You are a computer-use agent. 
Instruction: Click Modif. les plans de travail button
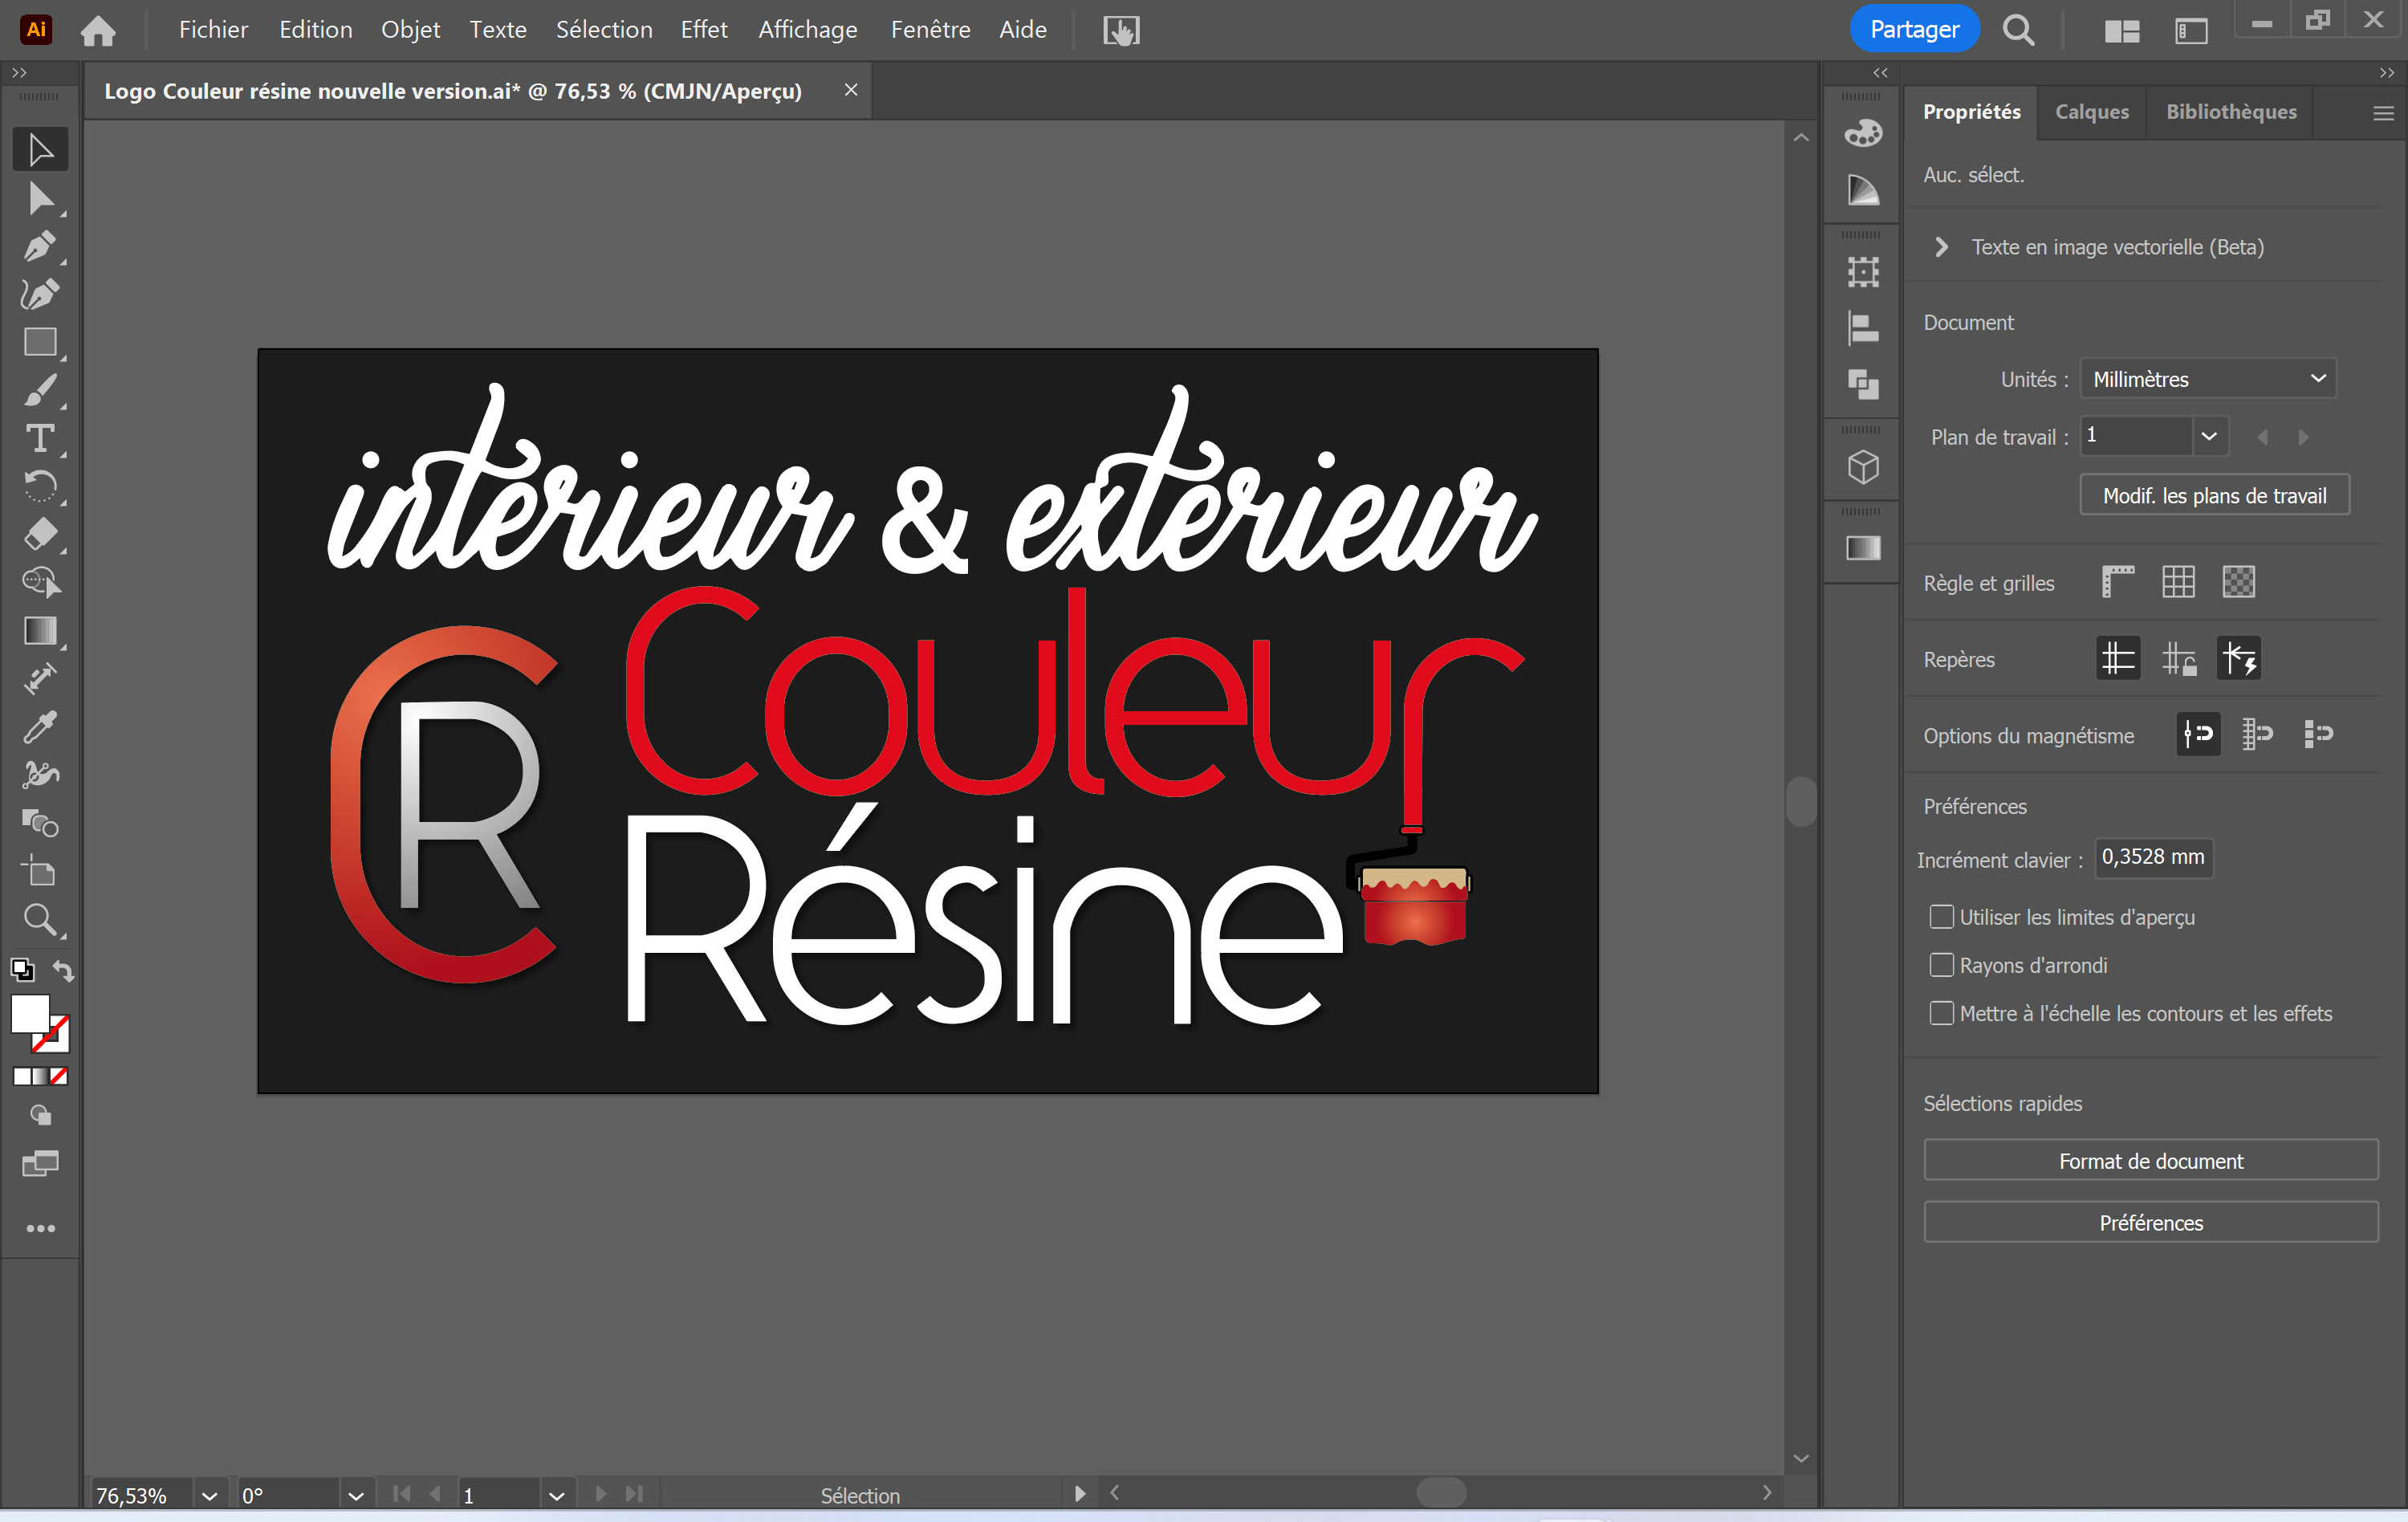(x=2214, y=495)
